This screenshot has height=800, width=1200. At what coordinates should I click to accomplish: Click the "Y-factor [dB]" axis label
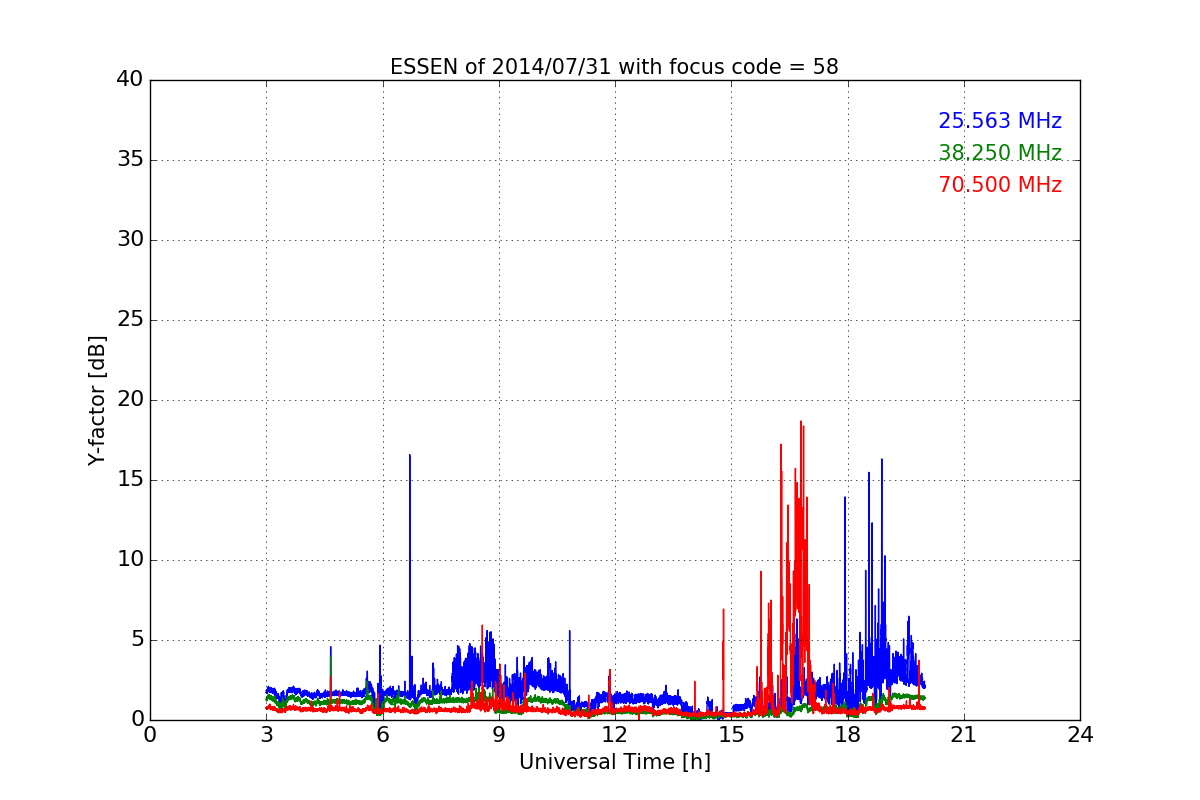(97, 400)
